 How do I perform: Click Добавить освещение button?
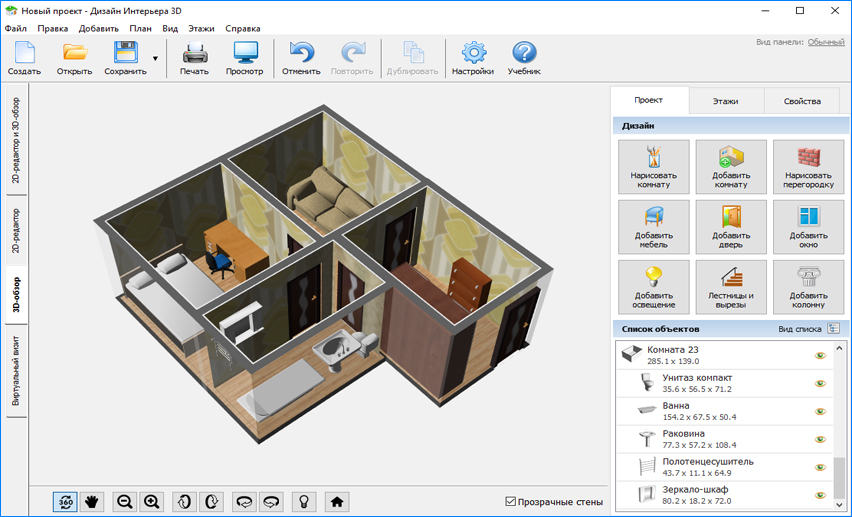click(x=654, y=287)
